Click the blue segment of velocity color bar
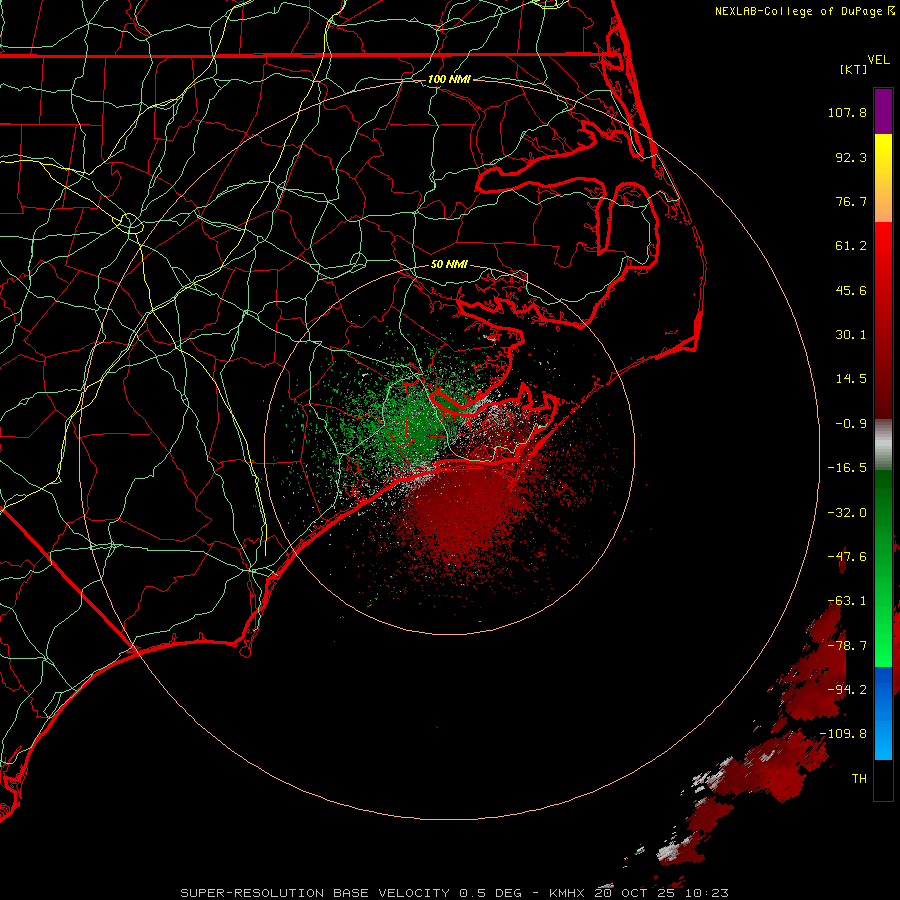The height and width of the screenshot is (900, 900). 883,713
